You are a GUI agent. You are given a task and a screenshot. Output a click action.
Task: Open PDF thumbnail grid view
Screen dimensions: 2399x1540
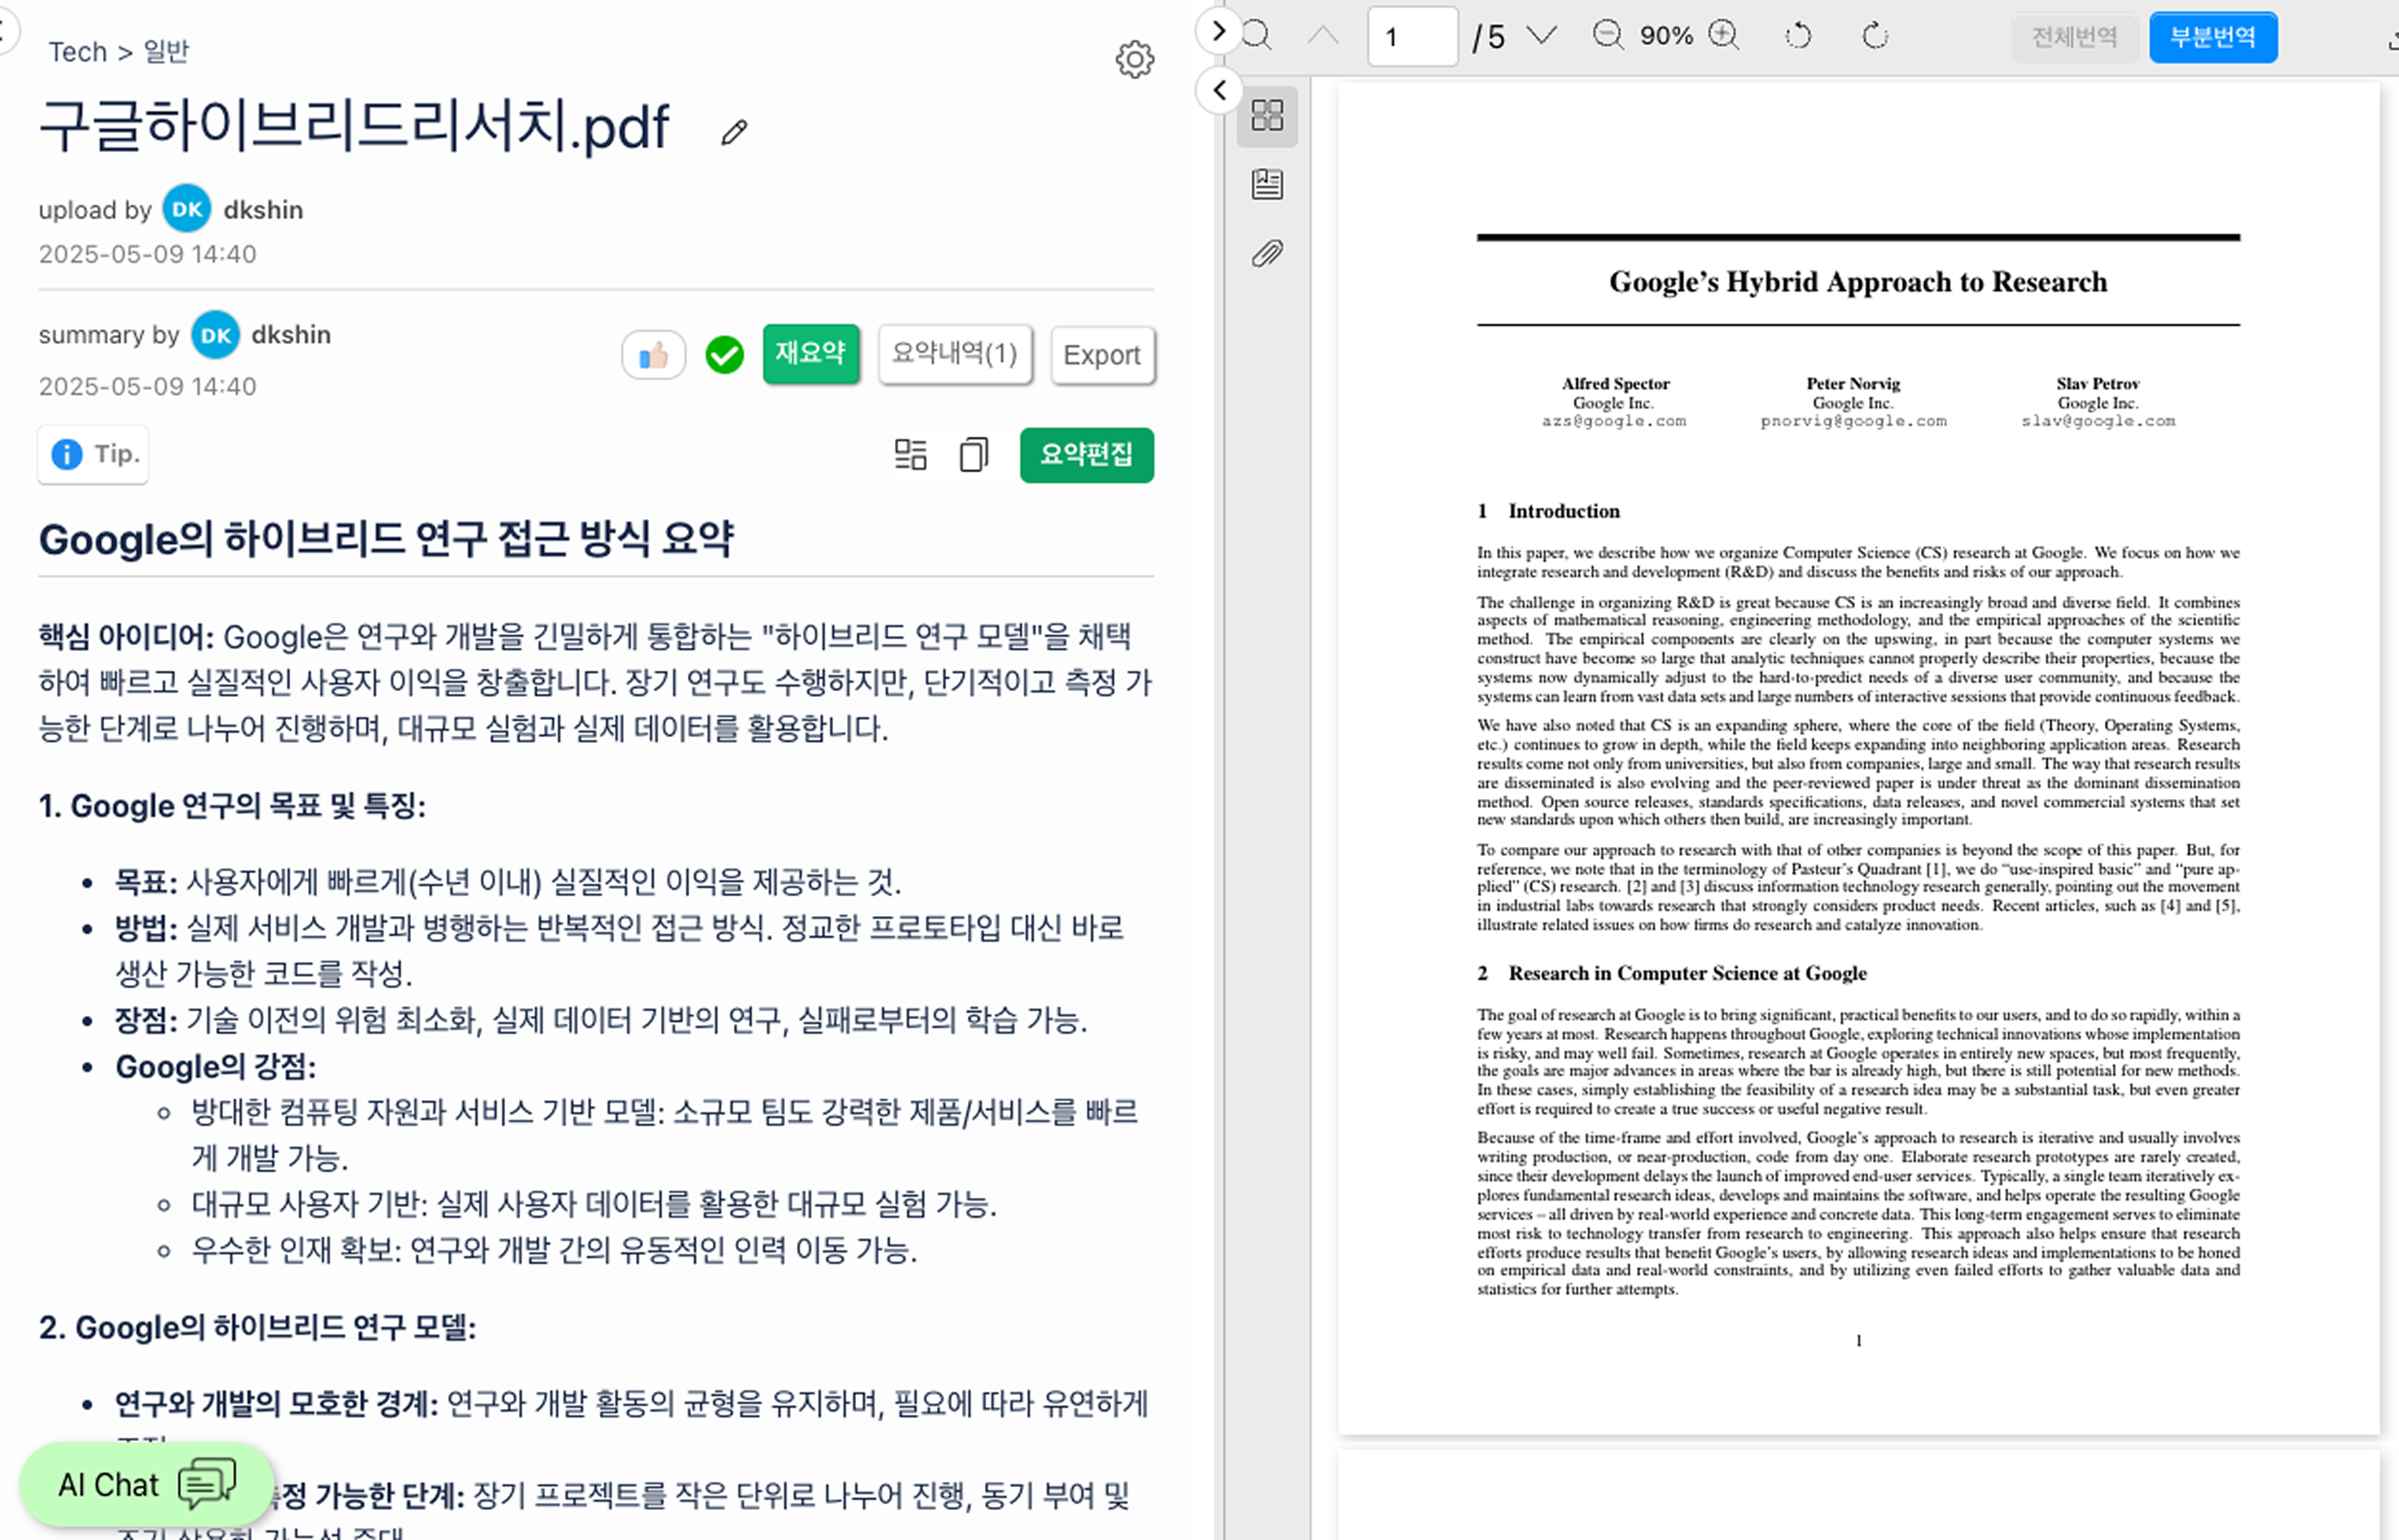click(x=1267, y=116)
